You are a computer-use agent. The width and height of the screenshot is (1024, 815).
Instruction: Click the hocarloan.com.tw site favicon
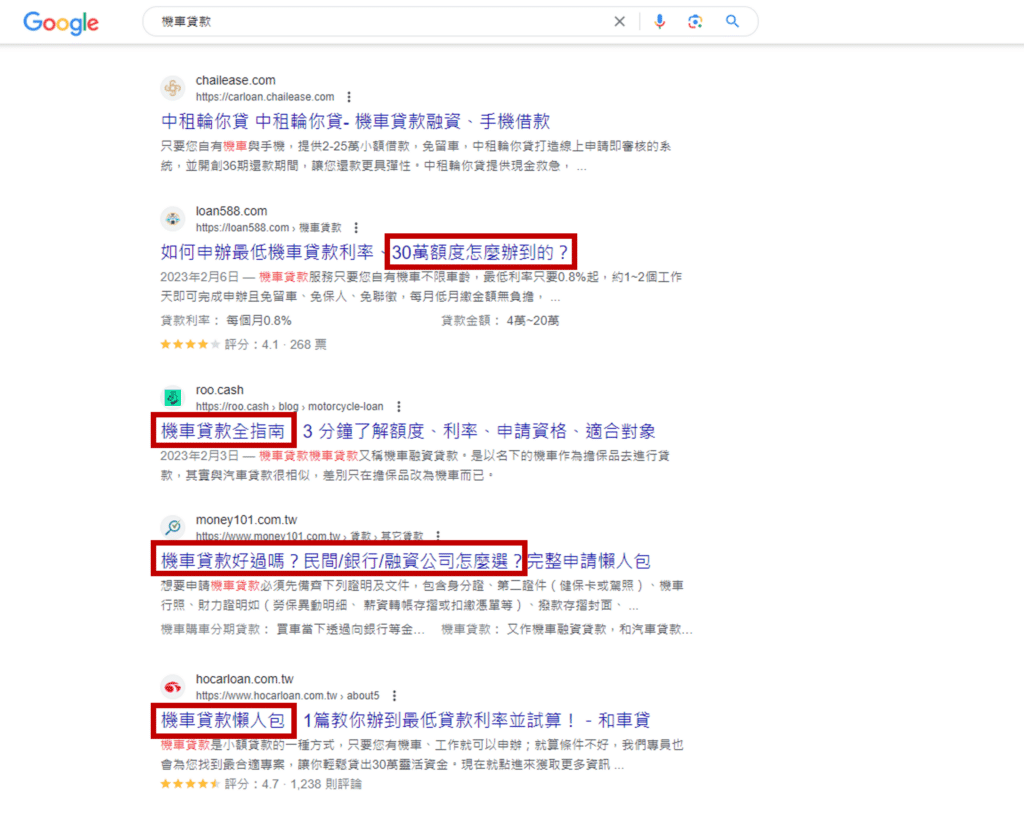point(173,686)
